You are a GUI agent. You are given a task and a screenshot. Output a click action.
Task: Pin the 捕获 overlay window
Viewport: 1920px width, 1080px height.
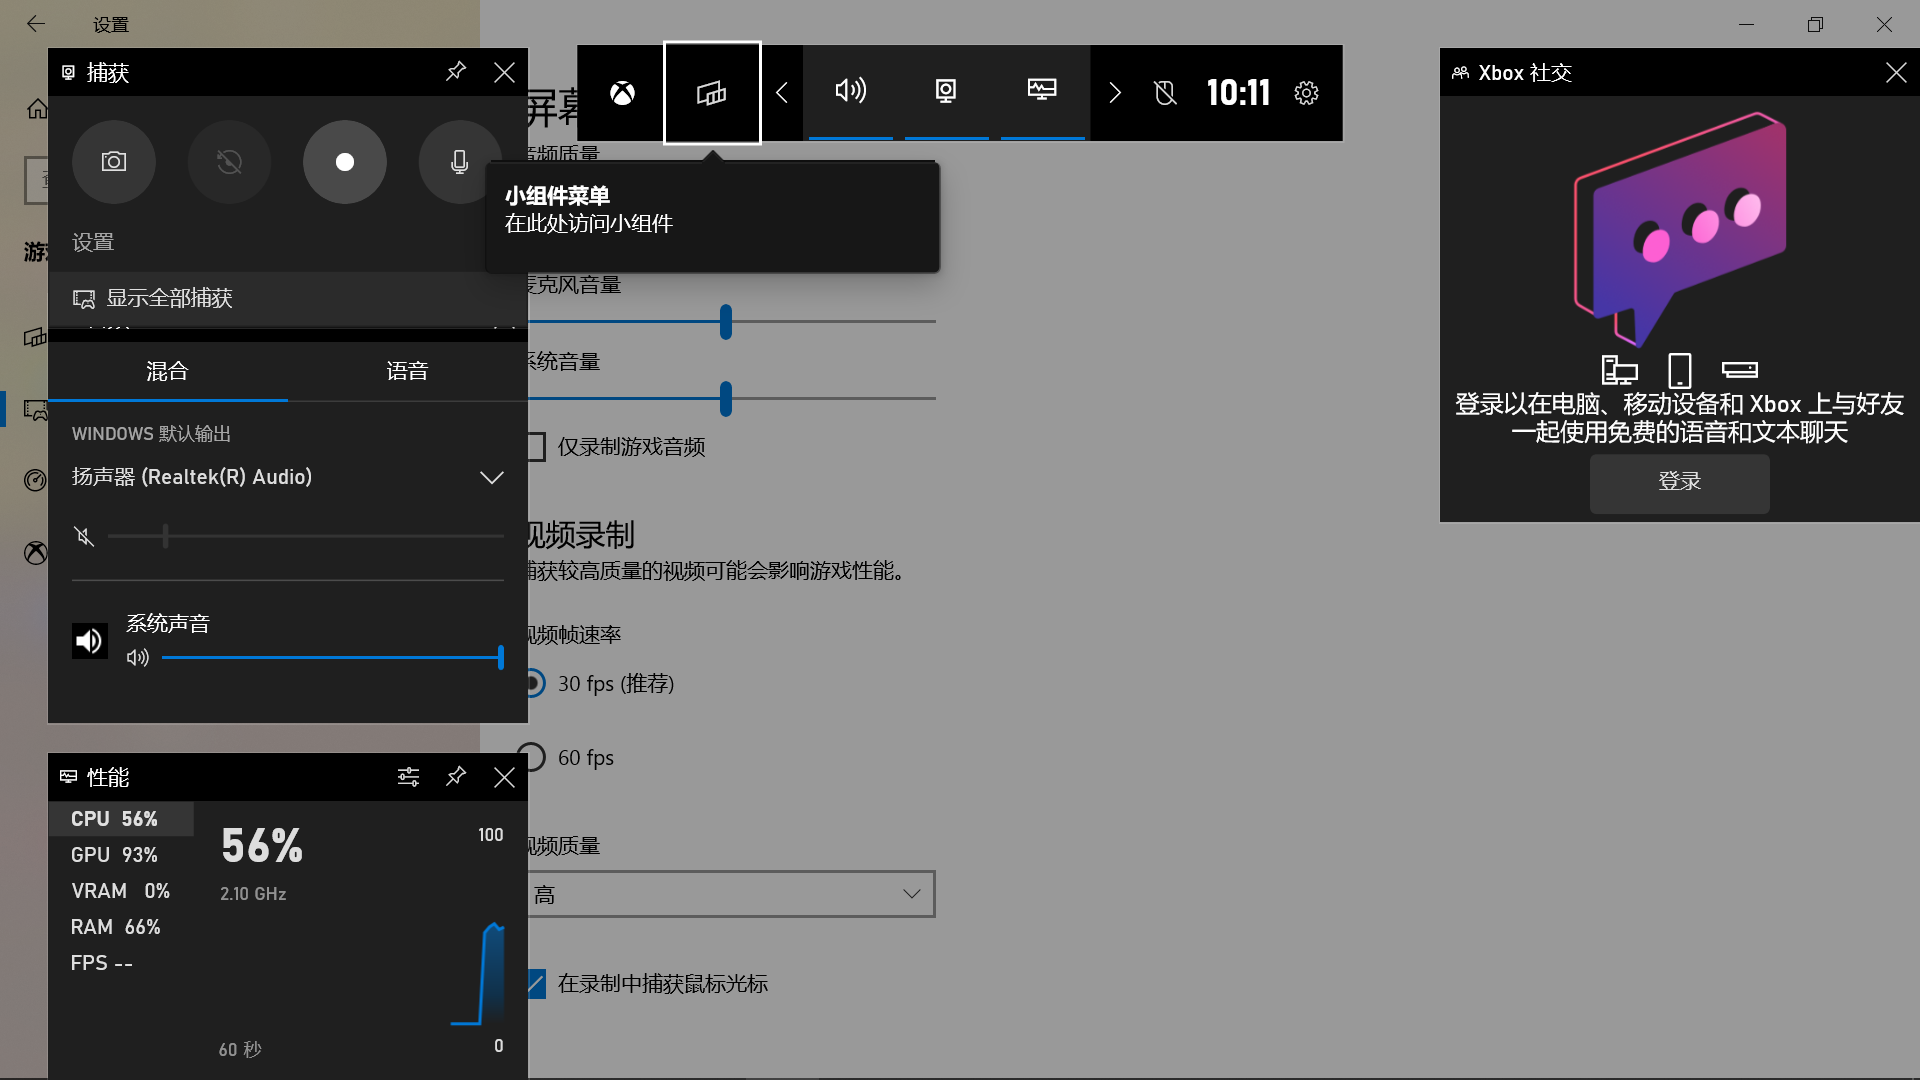click(x=455, y=71)
